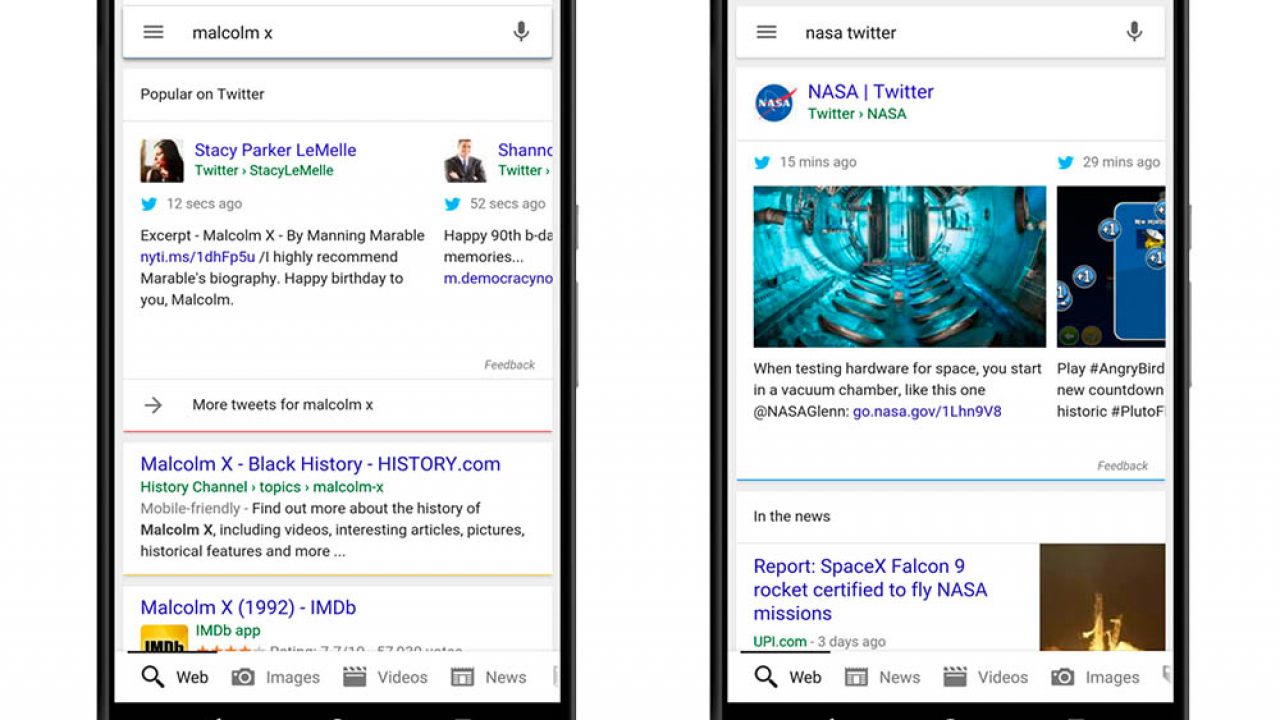Click the IMDb app logo icon

164,638
